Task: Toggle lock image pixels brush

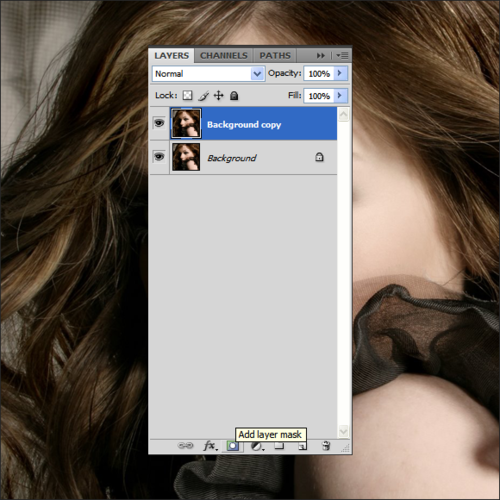Action: (x=203, y=96)
